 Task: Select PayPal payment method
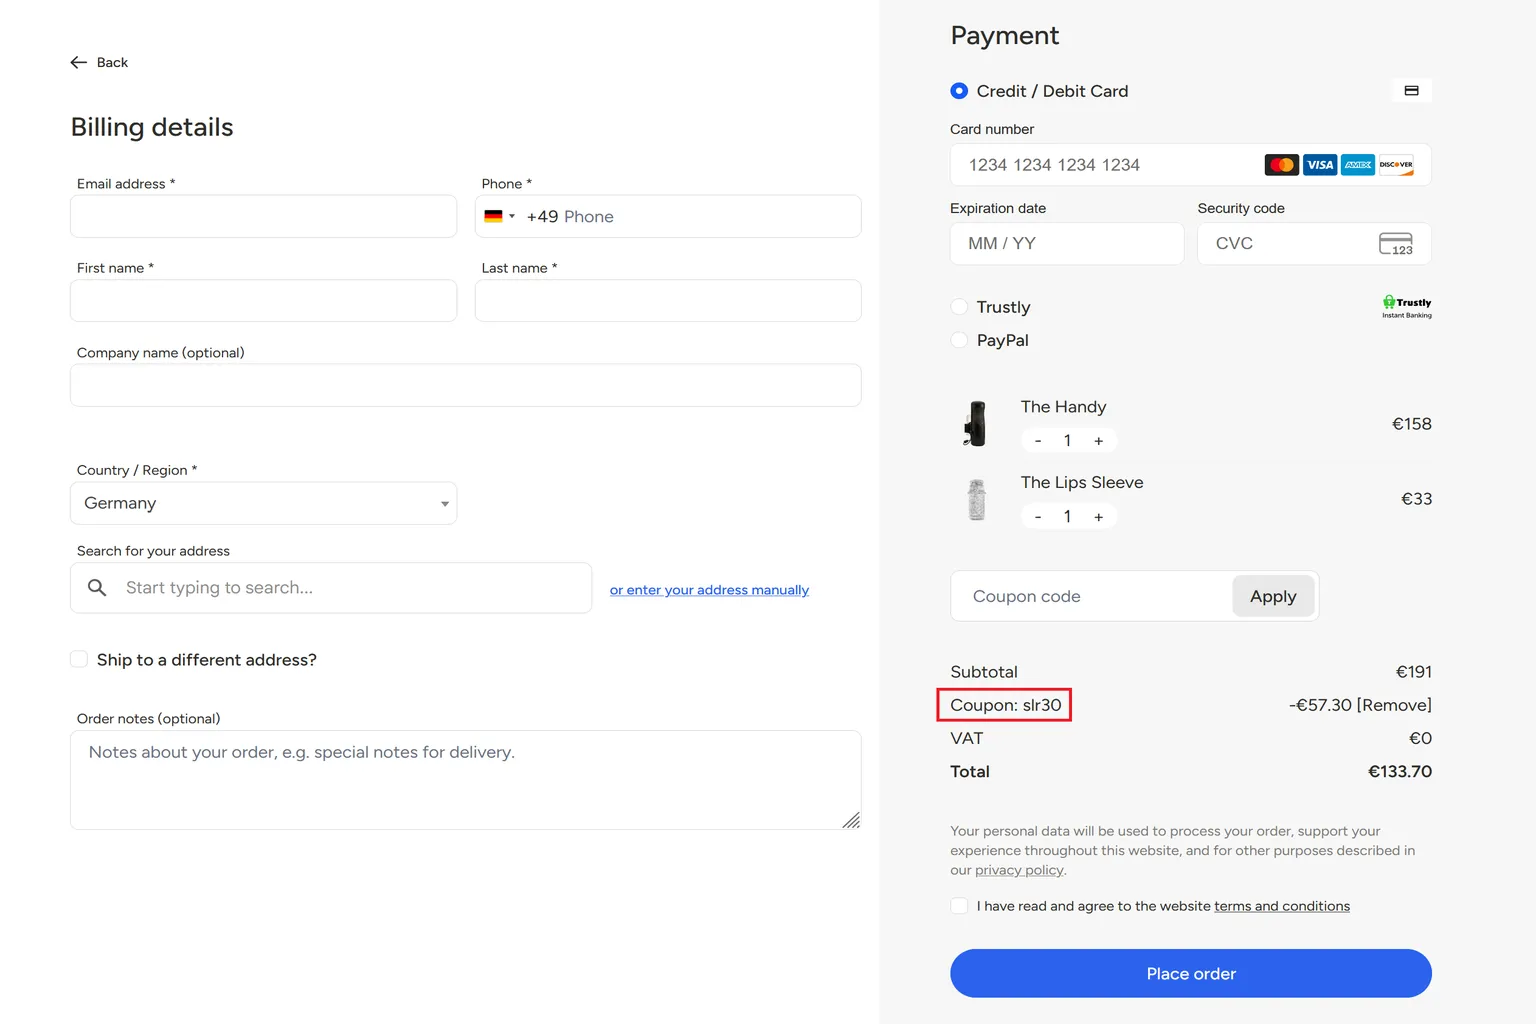(959, 340)
